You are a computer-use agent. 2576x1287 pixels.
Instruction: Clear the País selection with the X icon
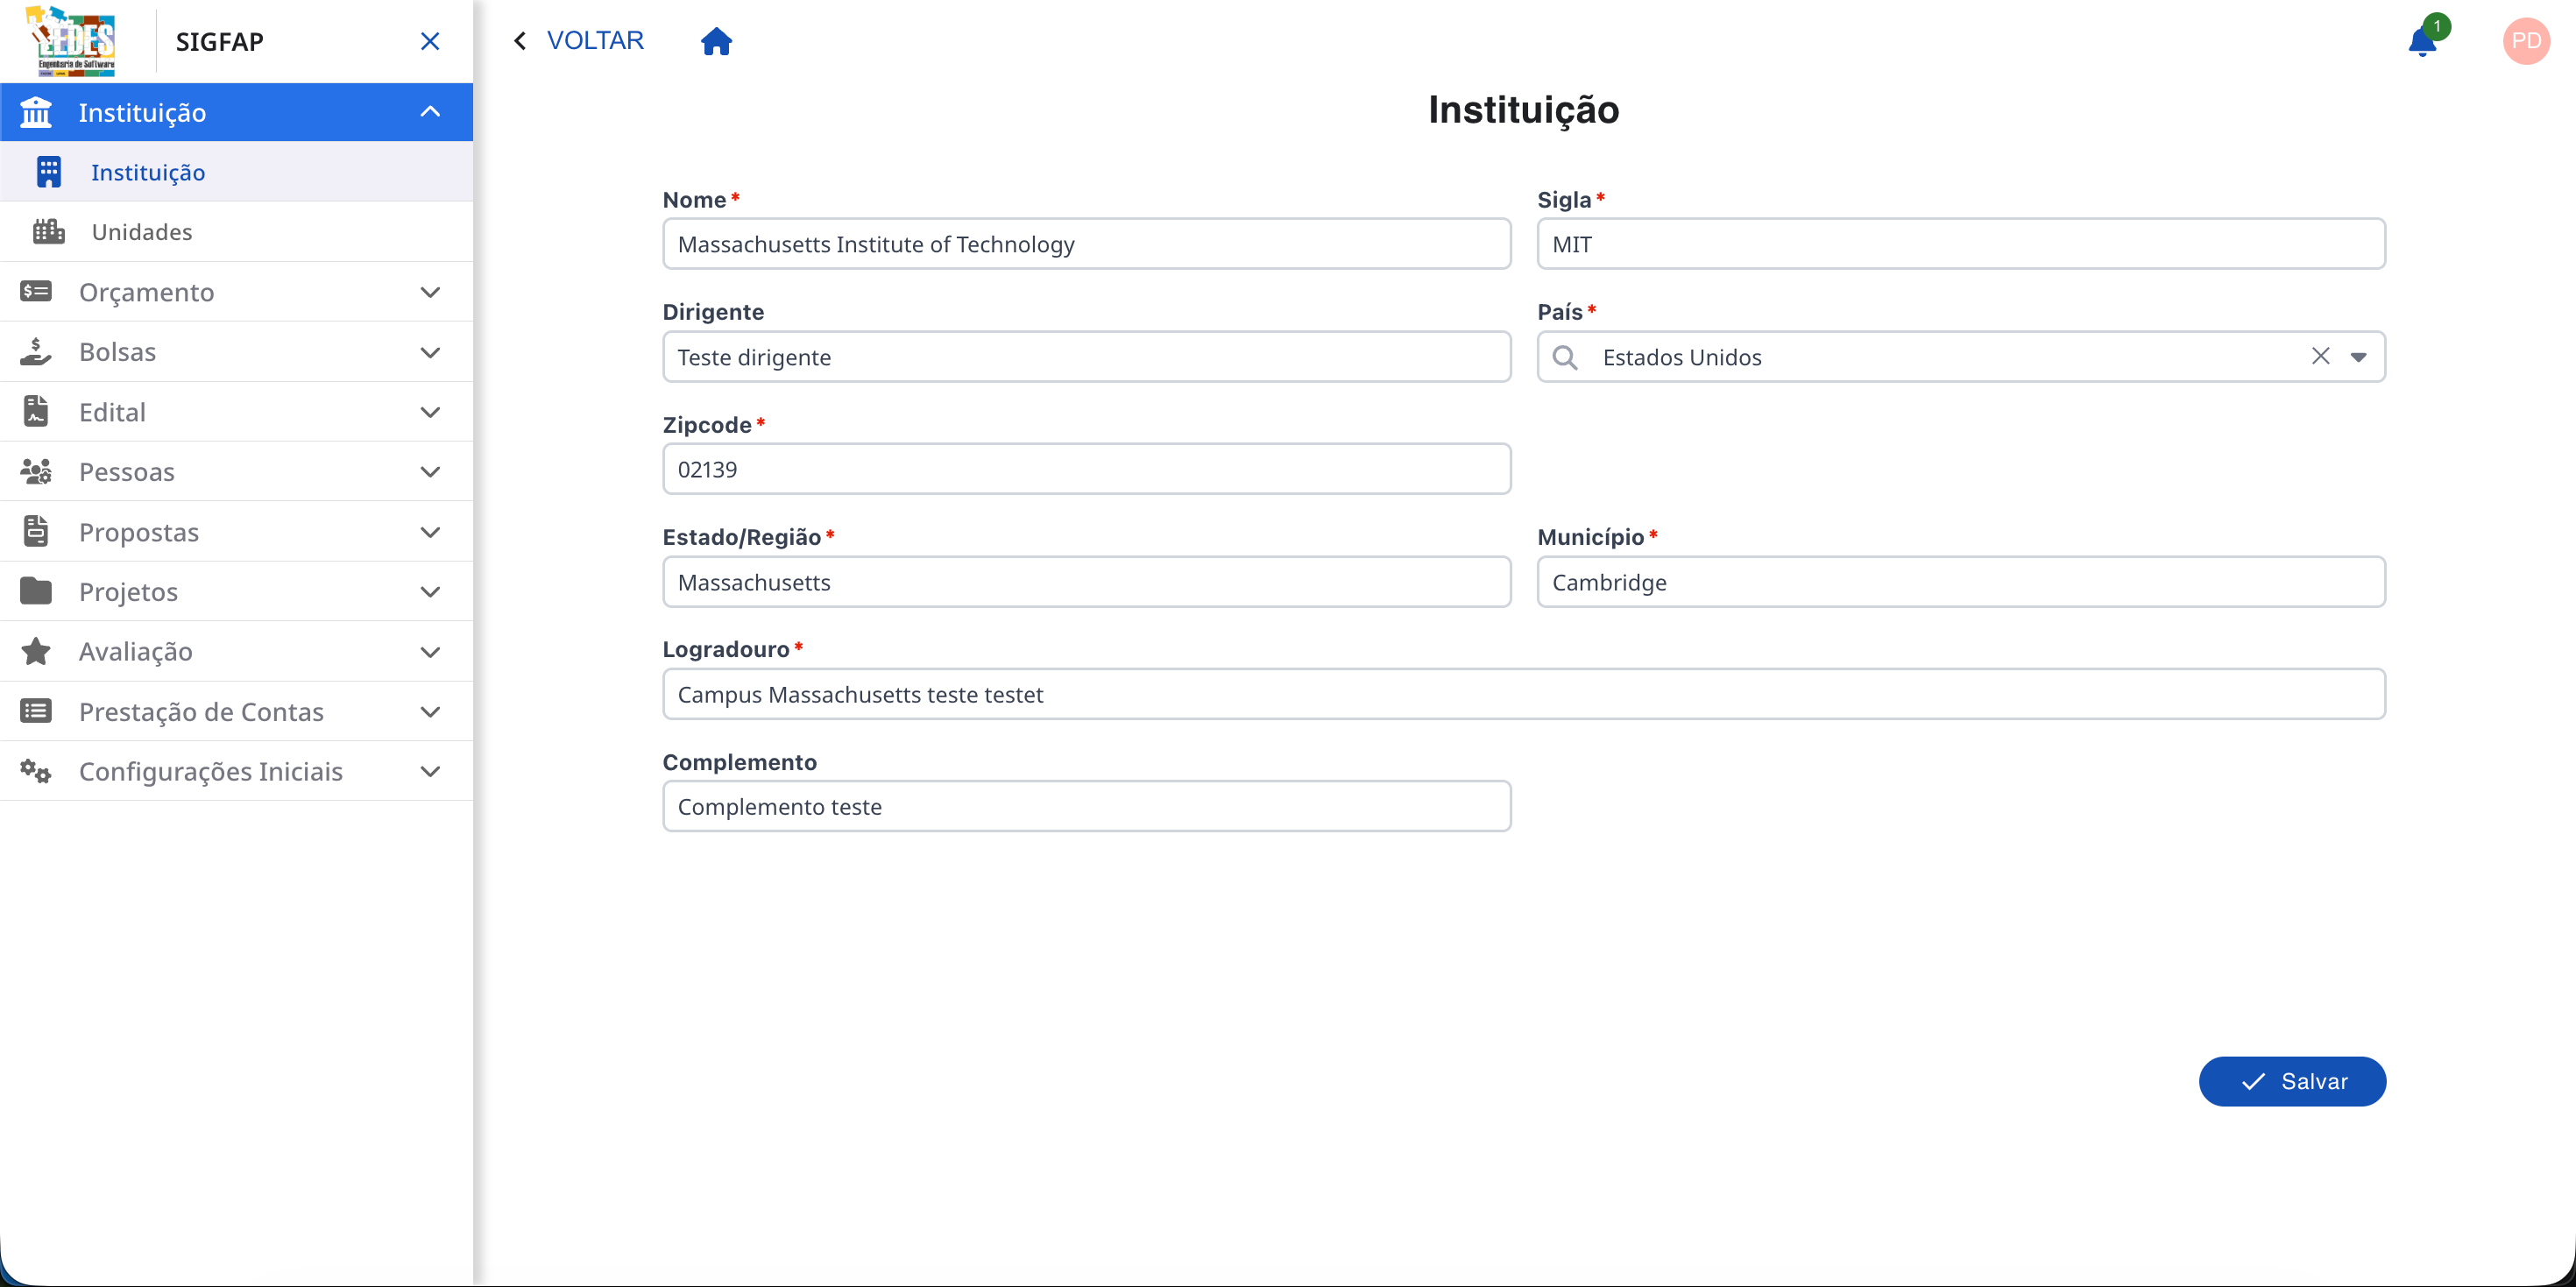(2321, 356)
